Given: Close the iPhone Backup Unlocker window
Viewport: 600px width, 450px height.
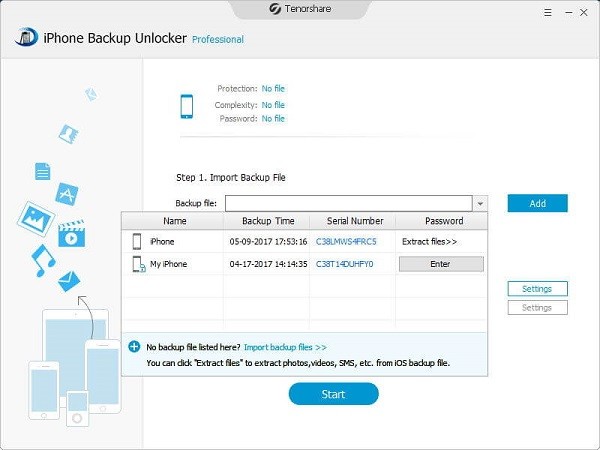Looking at the screenshot, I should [x=584, y=13].
